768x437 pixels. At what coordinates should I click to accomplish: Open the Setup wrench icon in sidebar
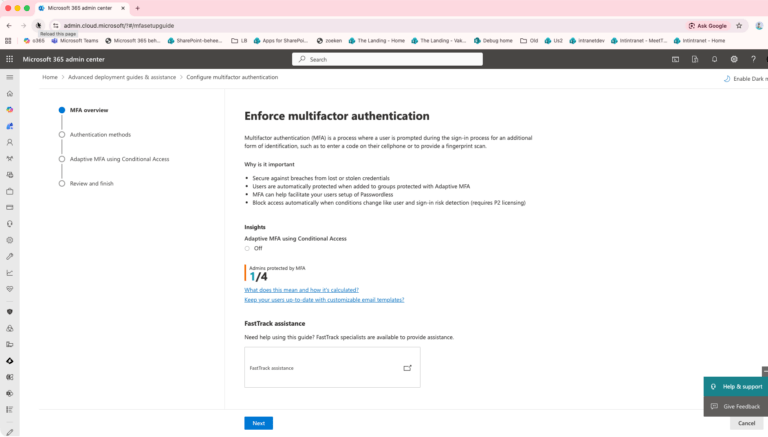click(9, 257)
